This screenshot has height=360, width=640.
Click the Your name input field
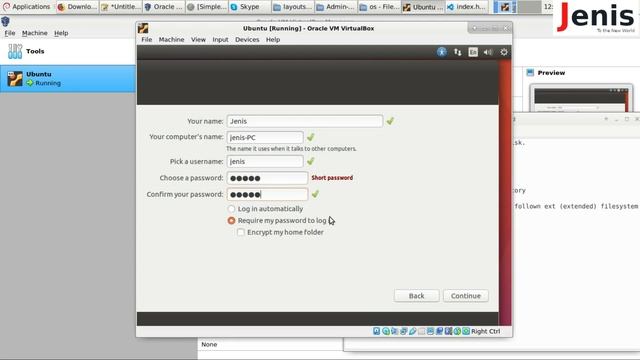click(304, 121)
